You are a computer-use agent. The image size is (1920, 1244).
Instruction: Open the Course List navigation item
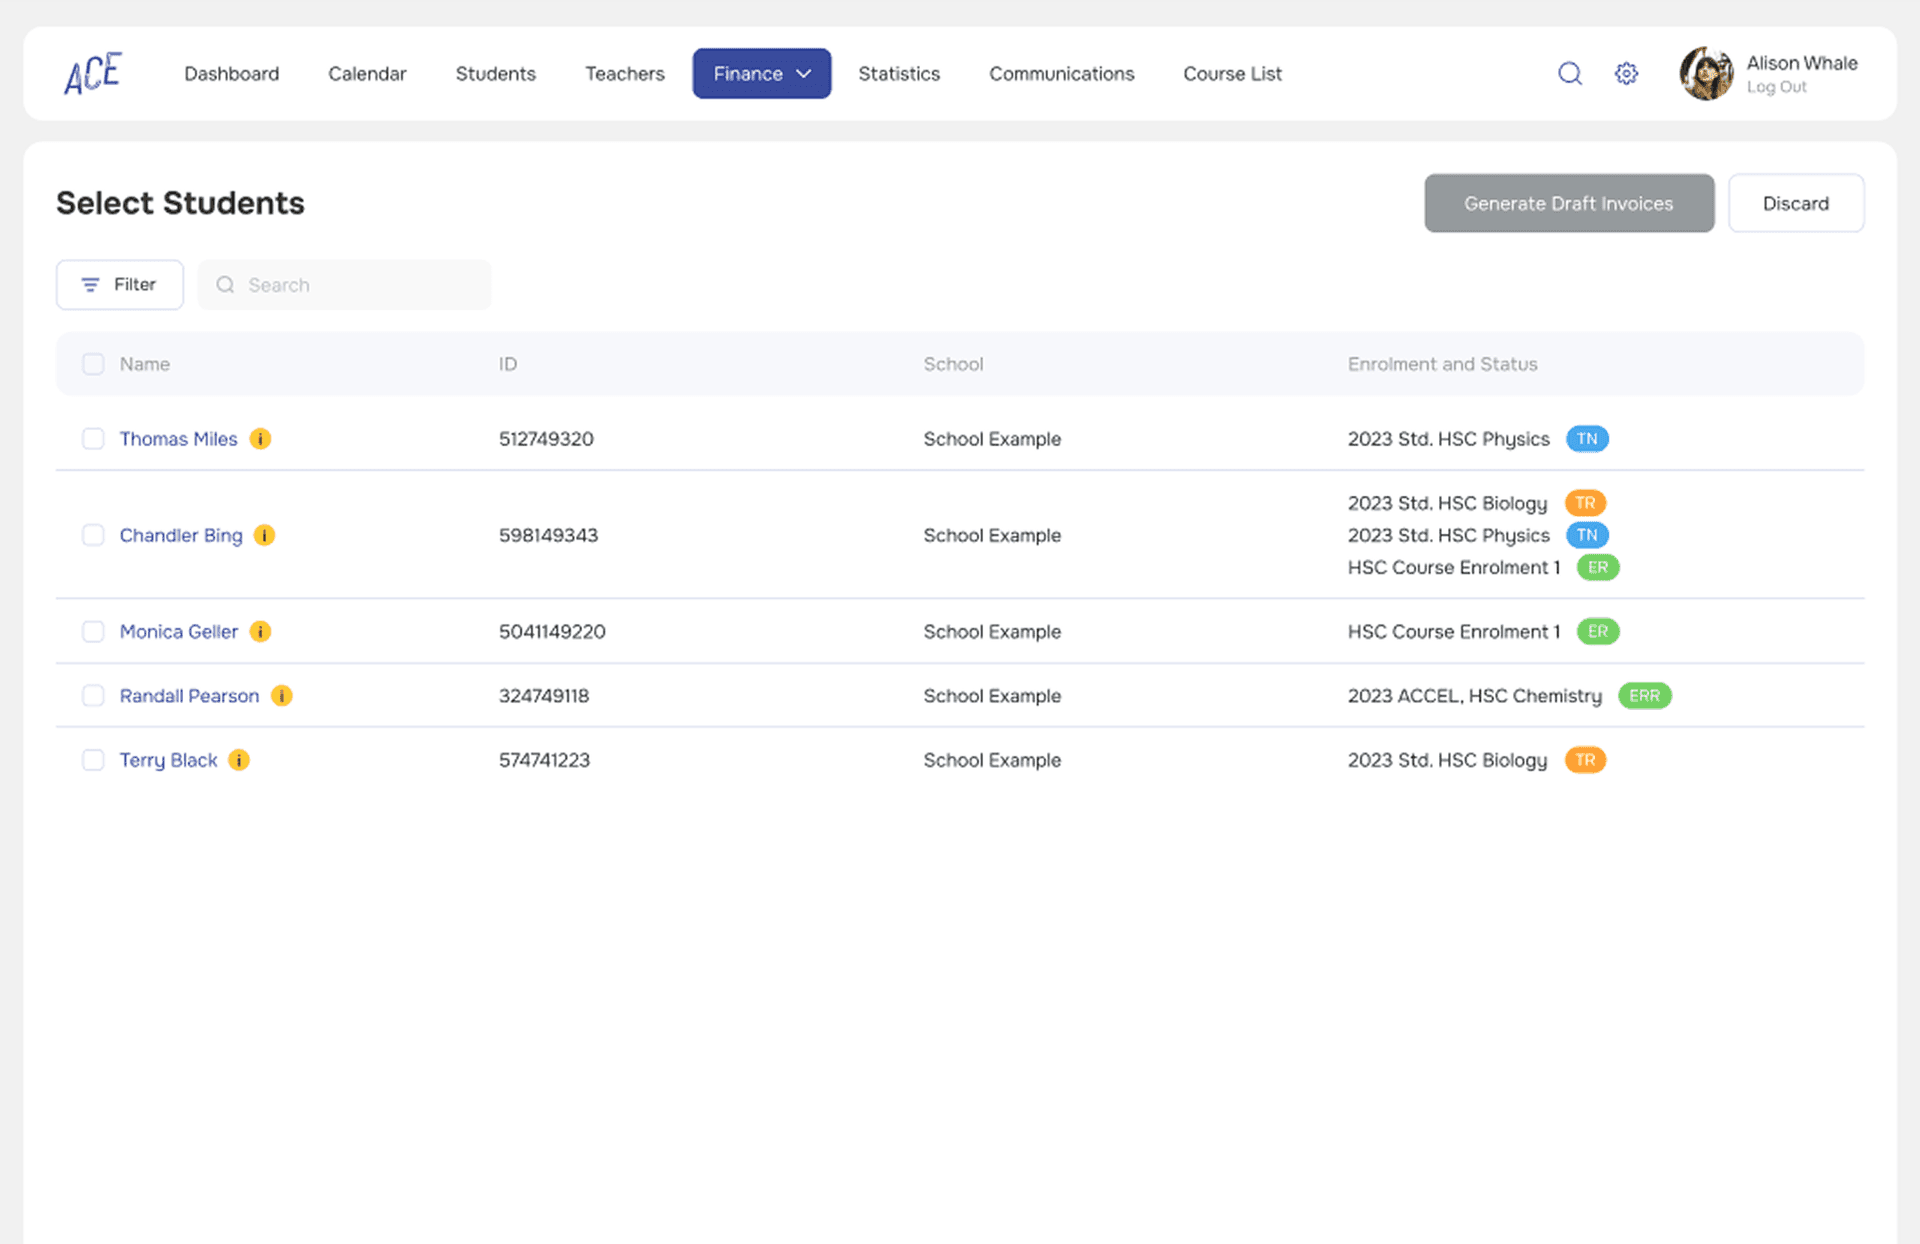(x=1232, y=73)
